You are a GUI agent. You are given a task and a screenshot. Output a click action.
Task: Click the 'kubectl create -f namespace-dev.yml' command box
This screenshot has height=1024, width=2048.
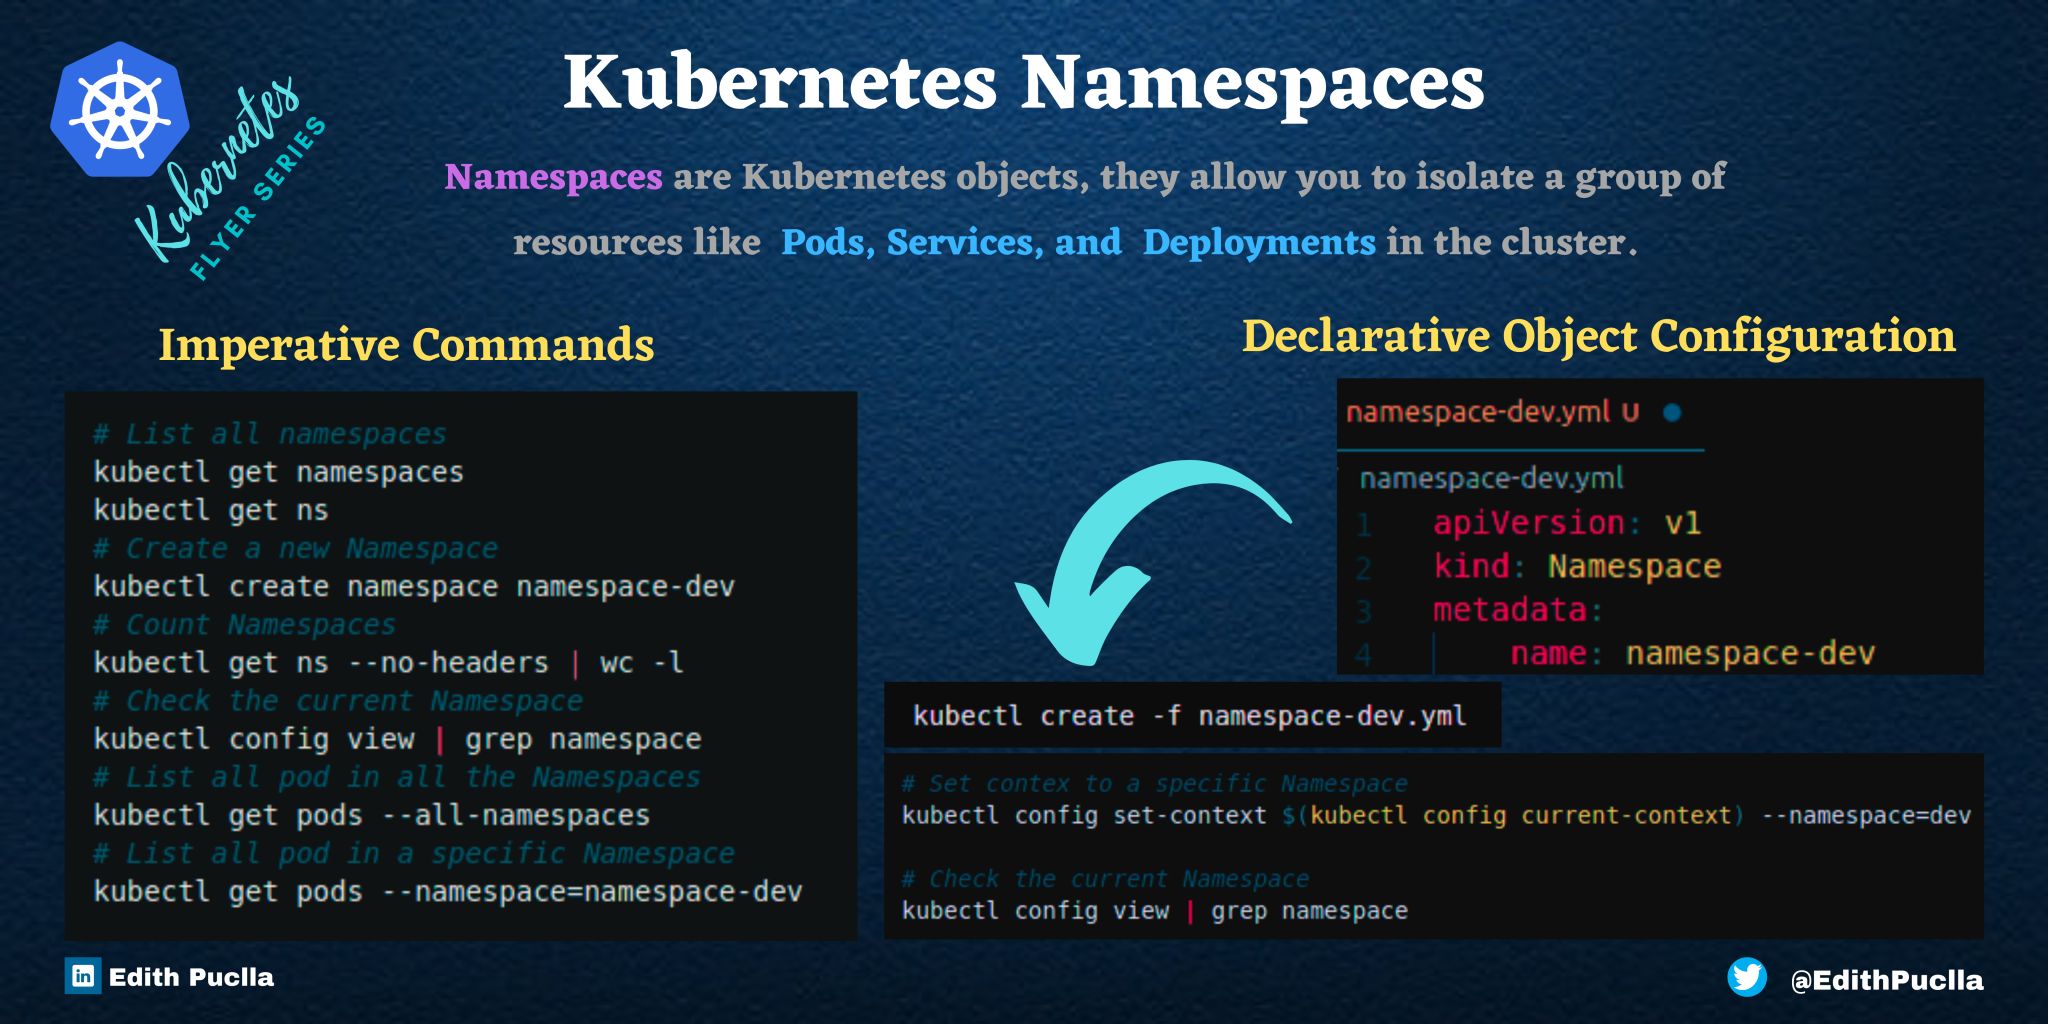pyautogui.click(x=1190, y=715)
